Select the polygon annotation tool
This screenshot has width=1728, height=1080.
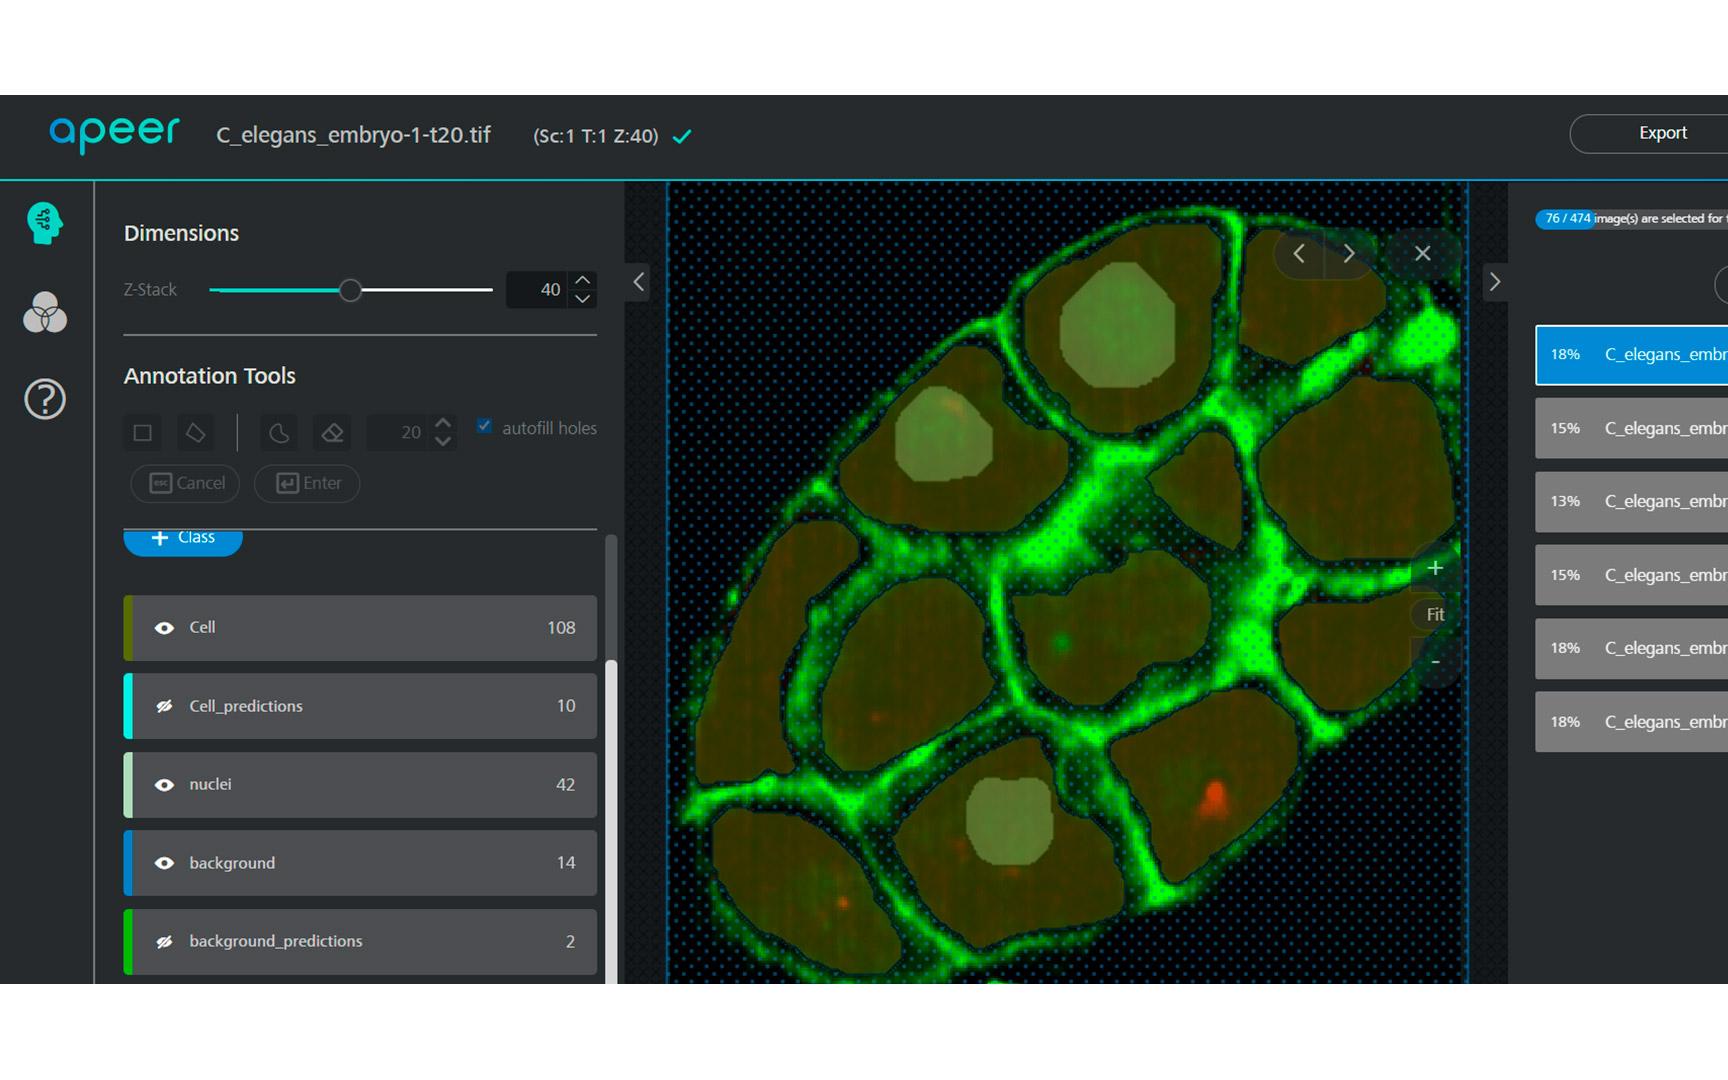[x=195, y=432]
